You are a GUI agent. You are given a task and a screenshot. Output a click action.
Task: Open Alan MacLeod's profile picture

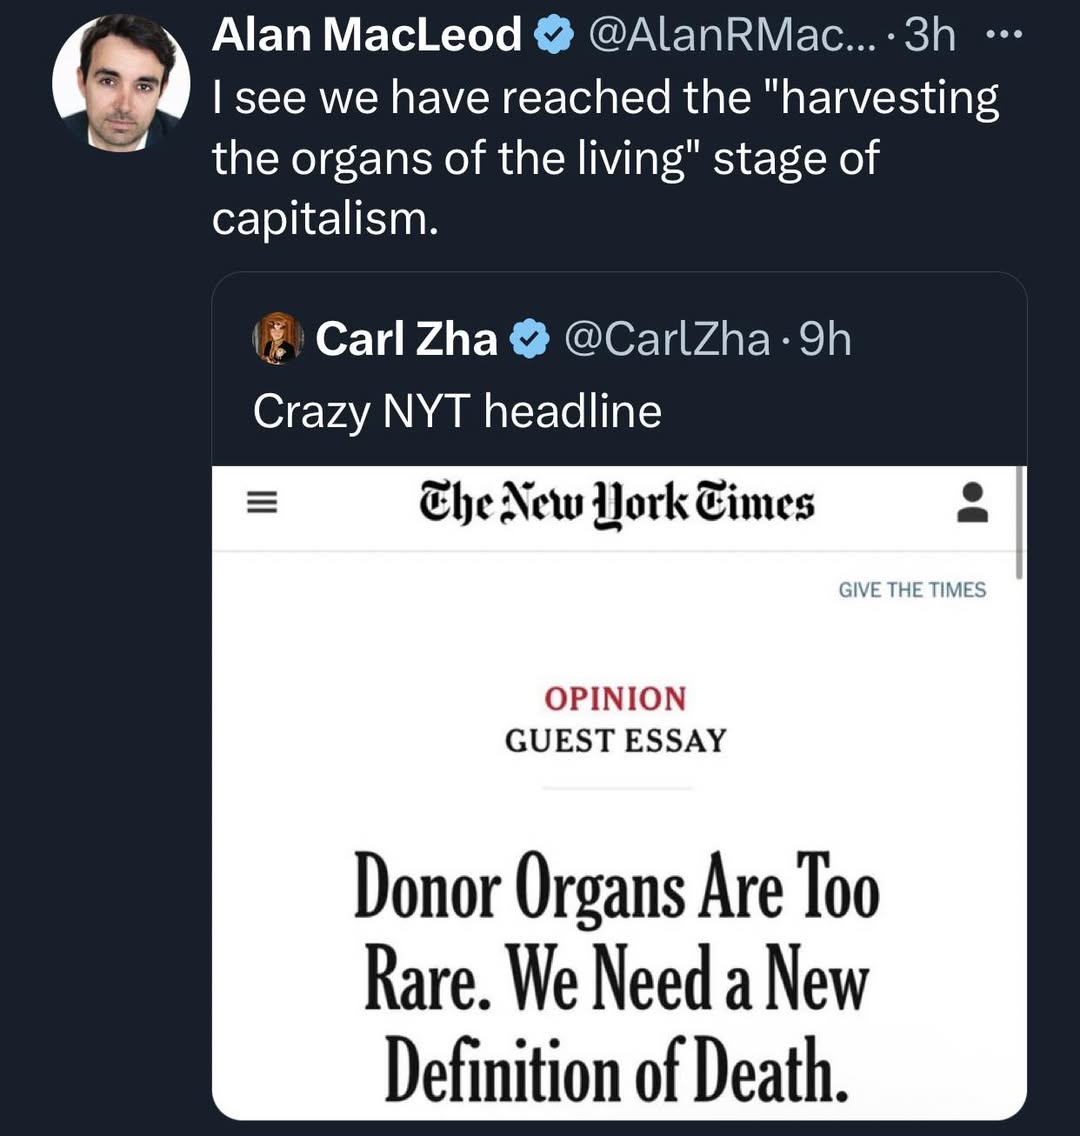(x=121, y=84)
